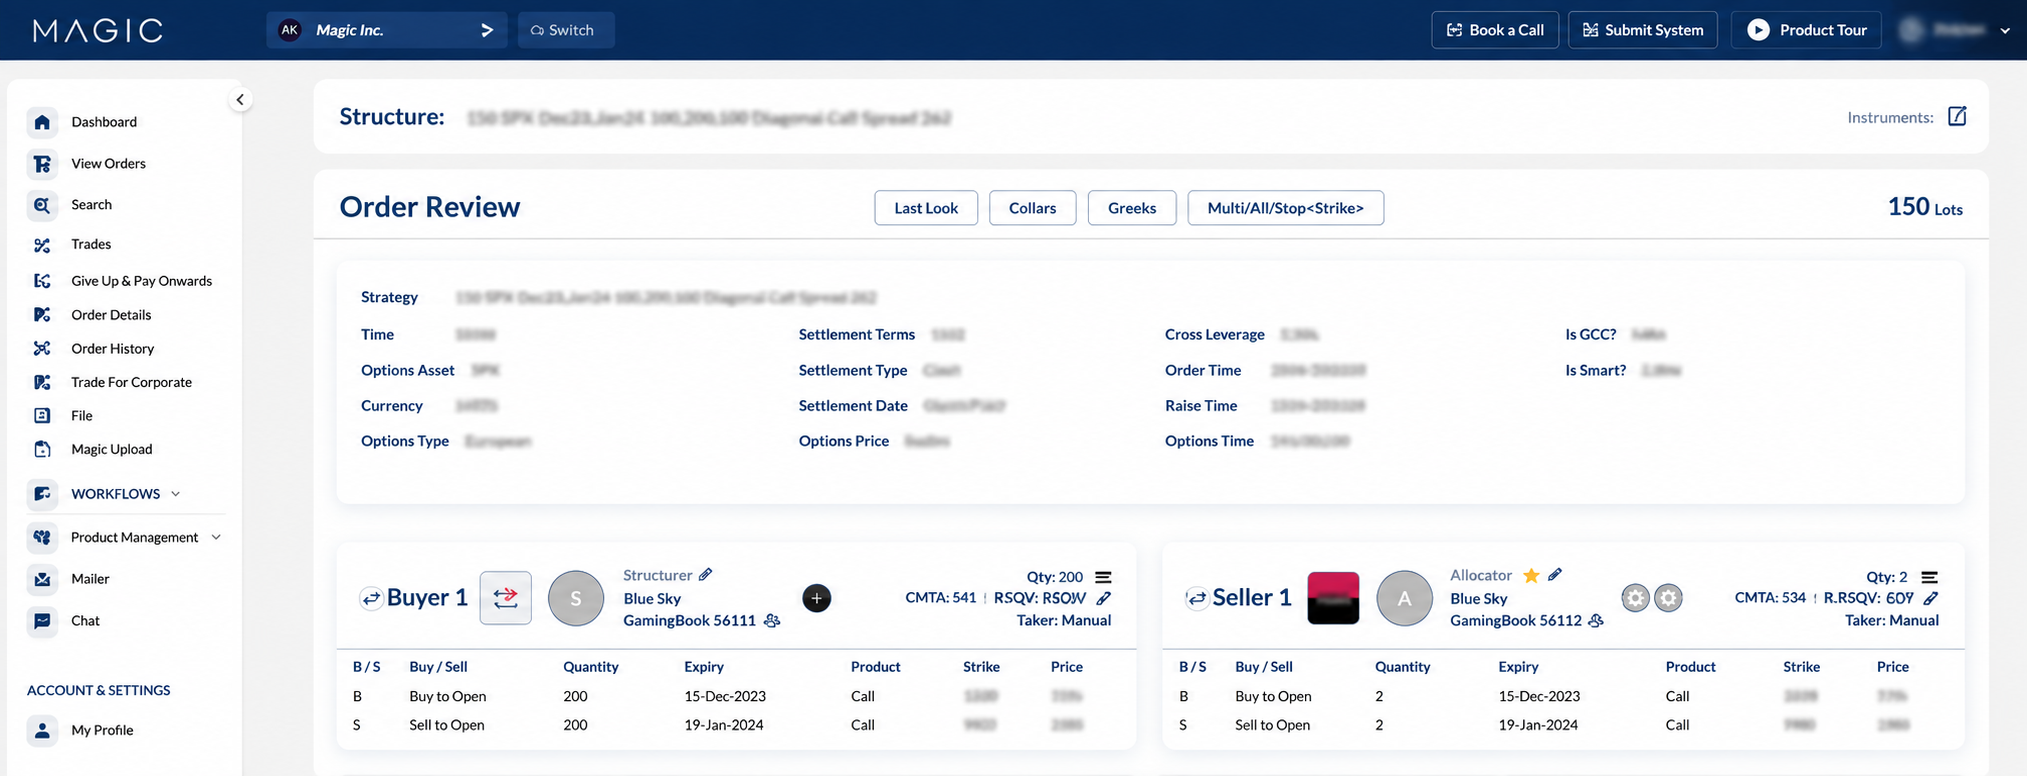Open the Collars tab
This screenshot has height=776, width=2027.
[1032, 208]
